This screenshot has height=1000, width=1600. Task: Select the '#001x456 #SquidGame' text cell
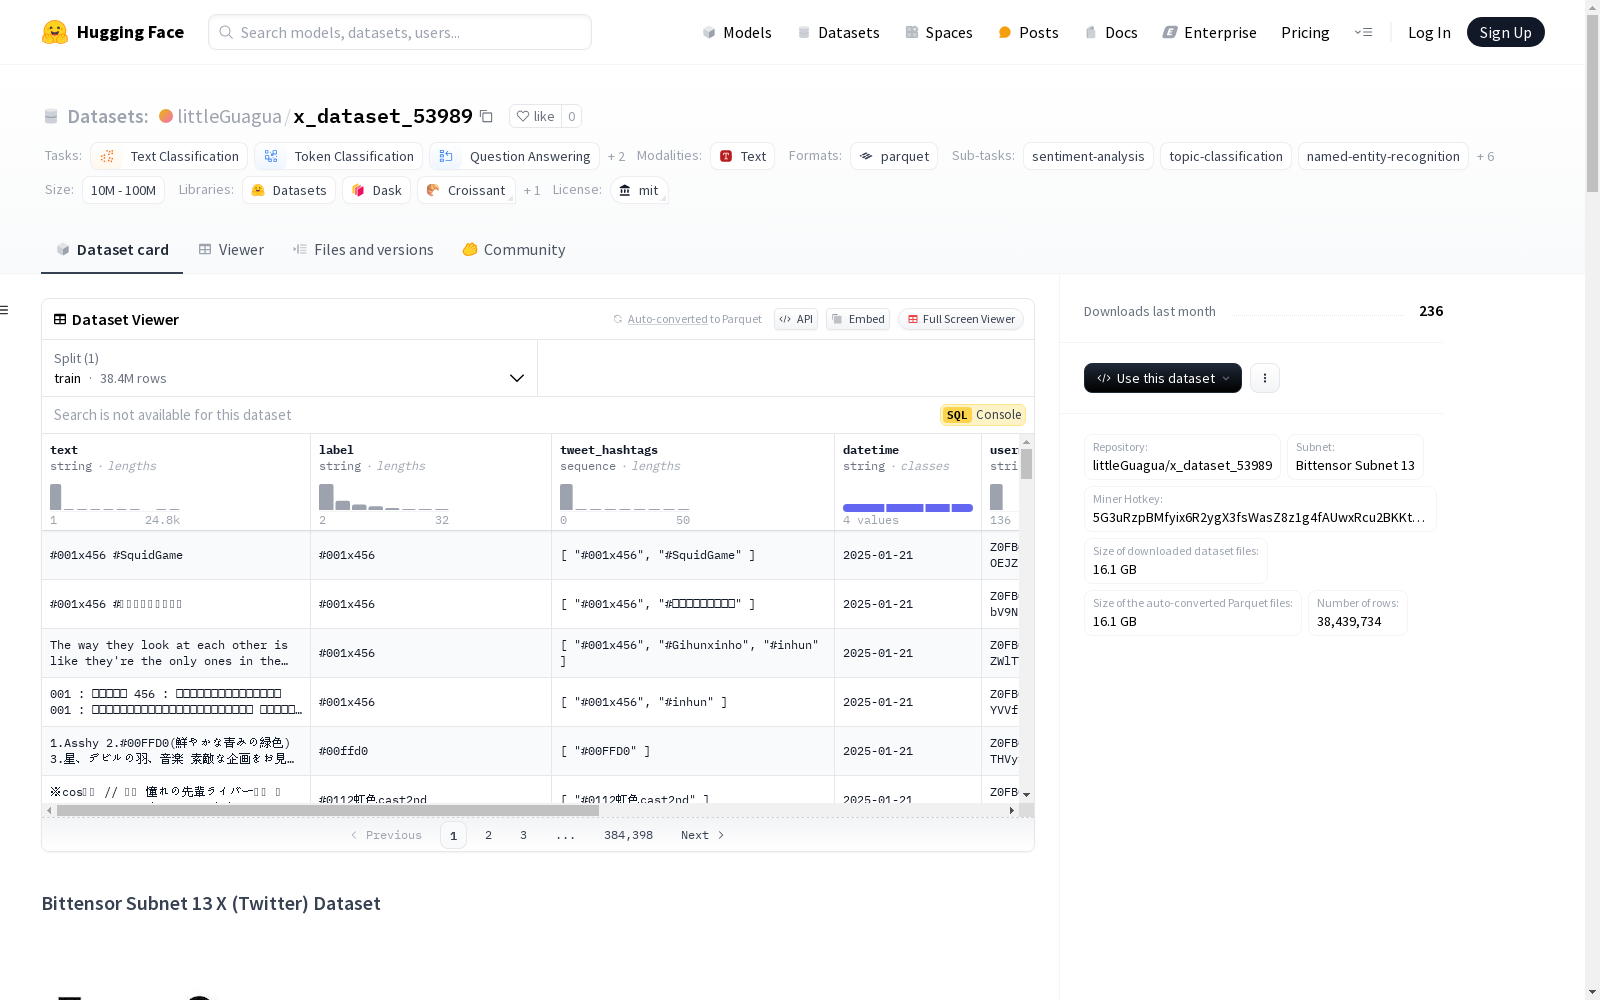tap(176, 555)
